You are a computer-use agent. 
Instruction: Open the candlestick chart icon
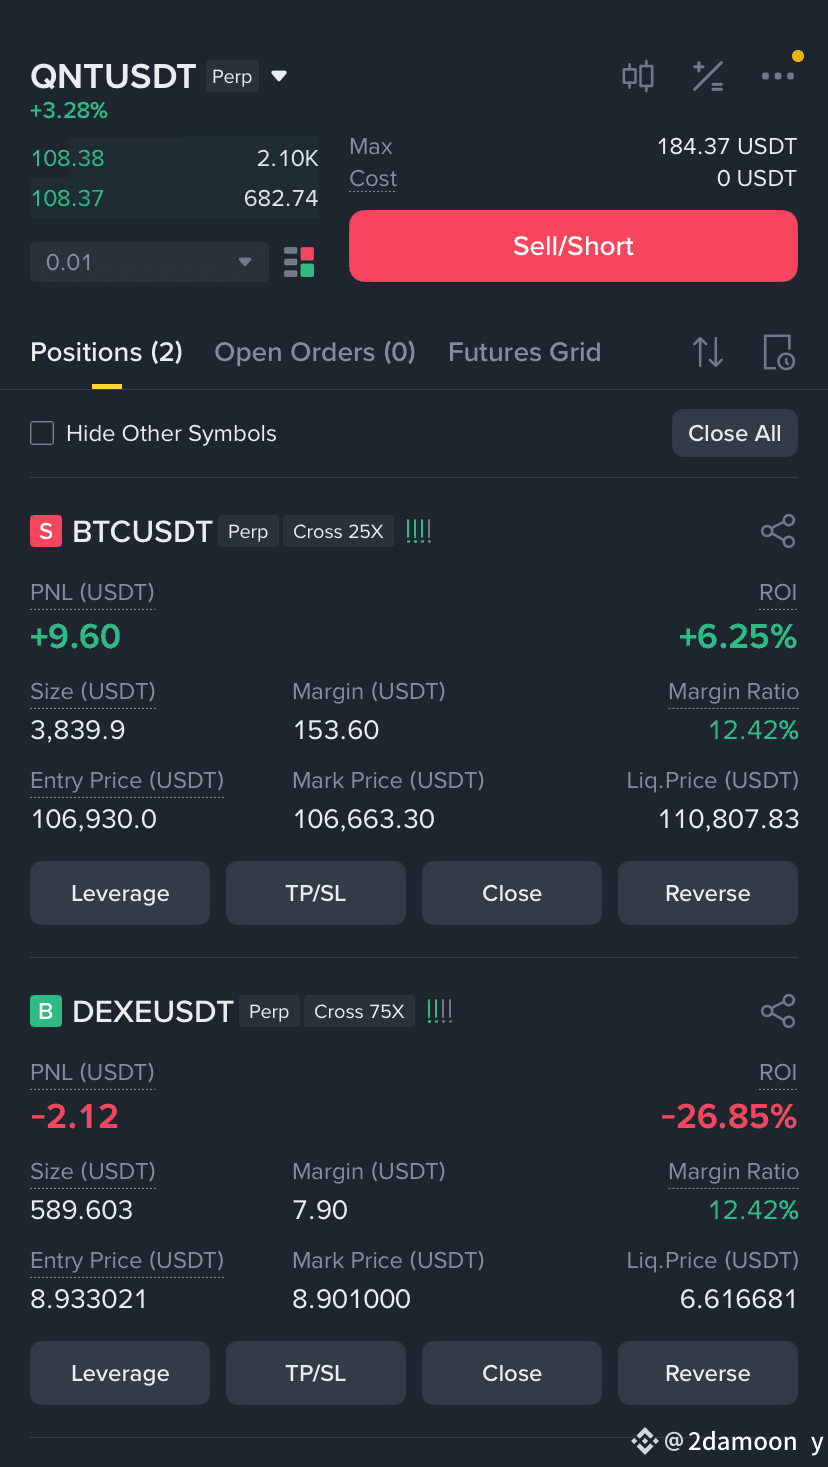pyautogui.click(x=637, y=76)
